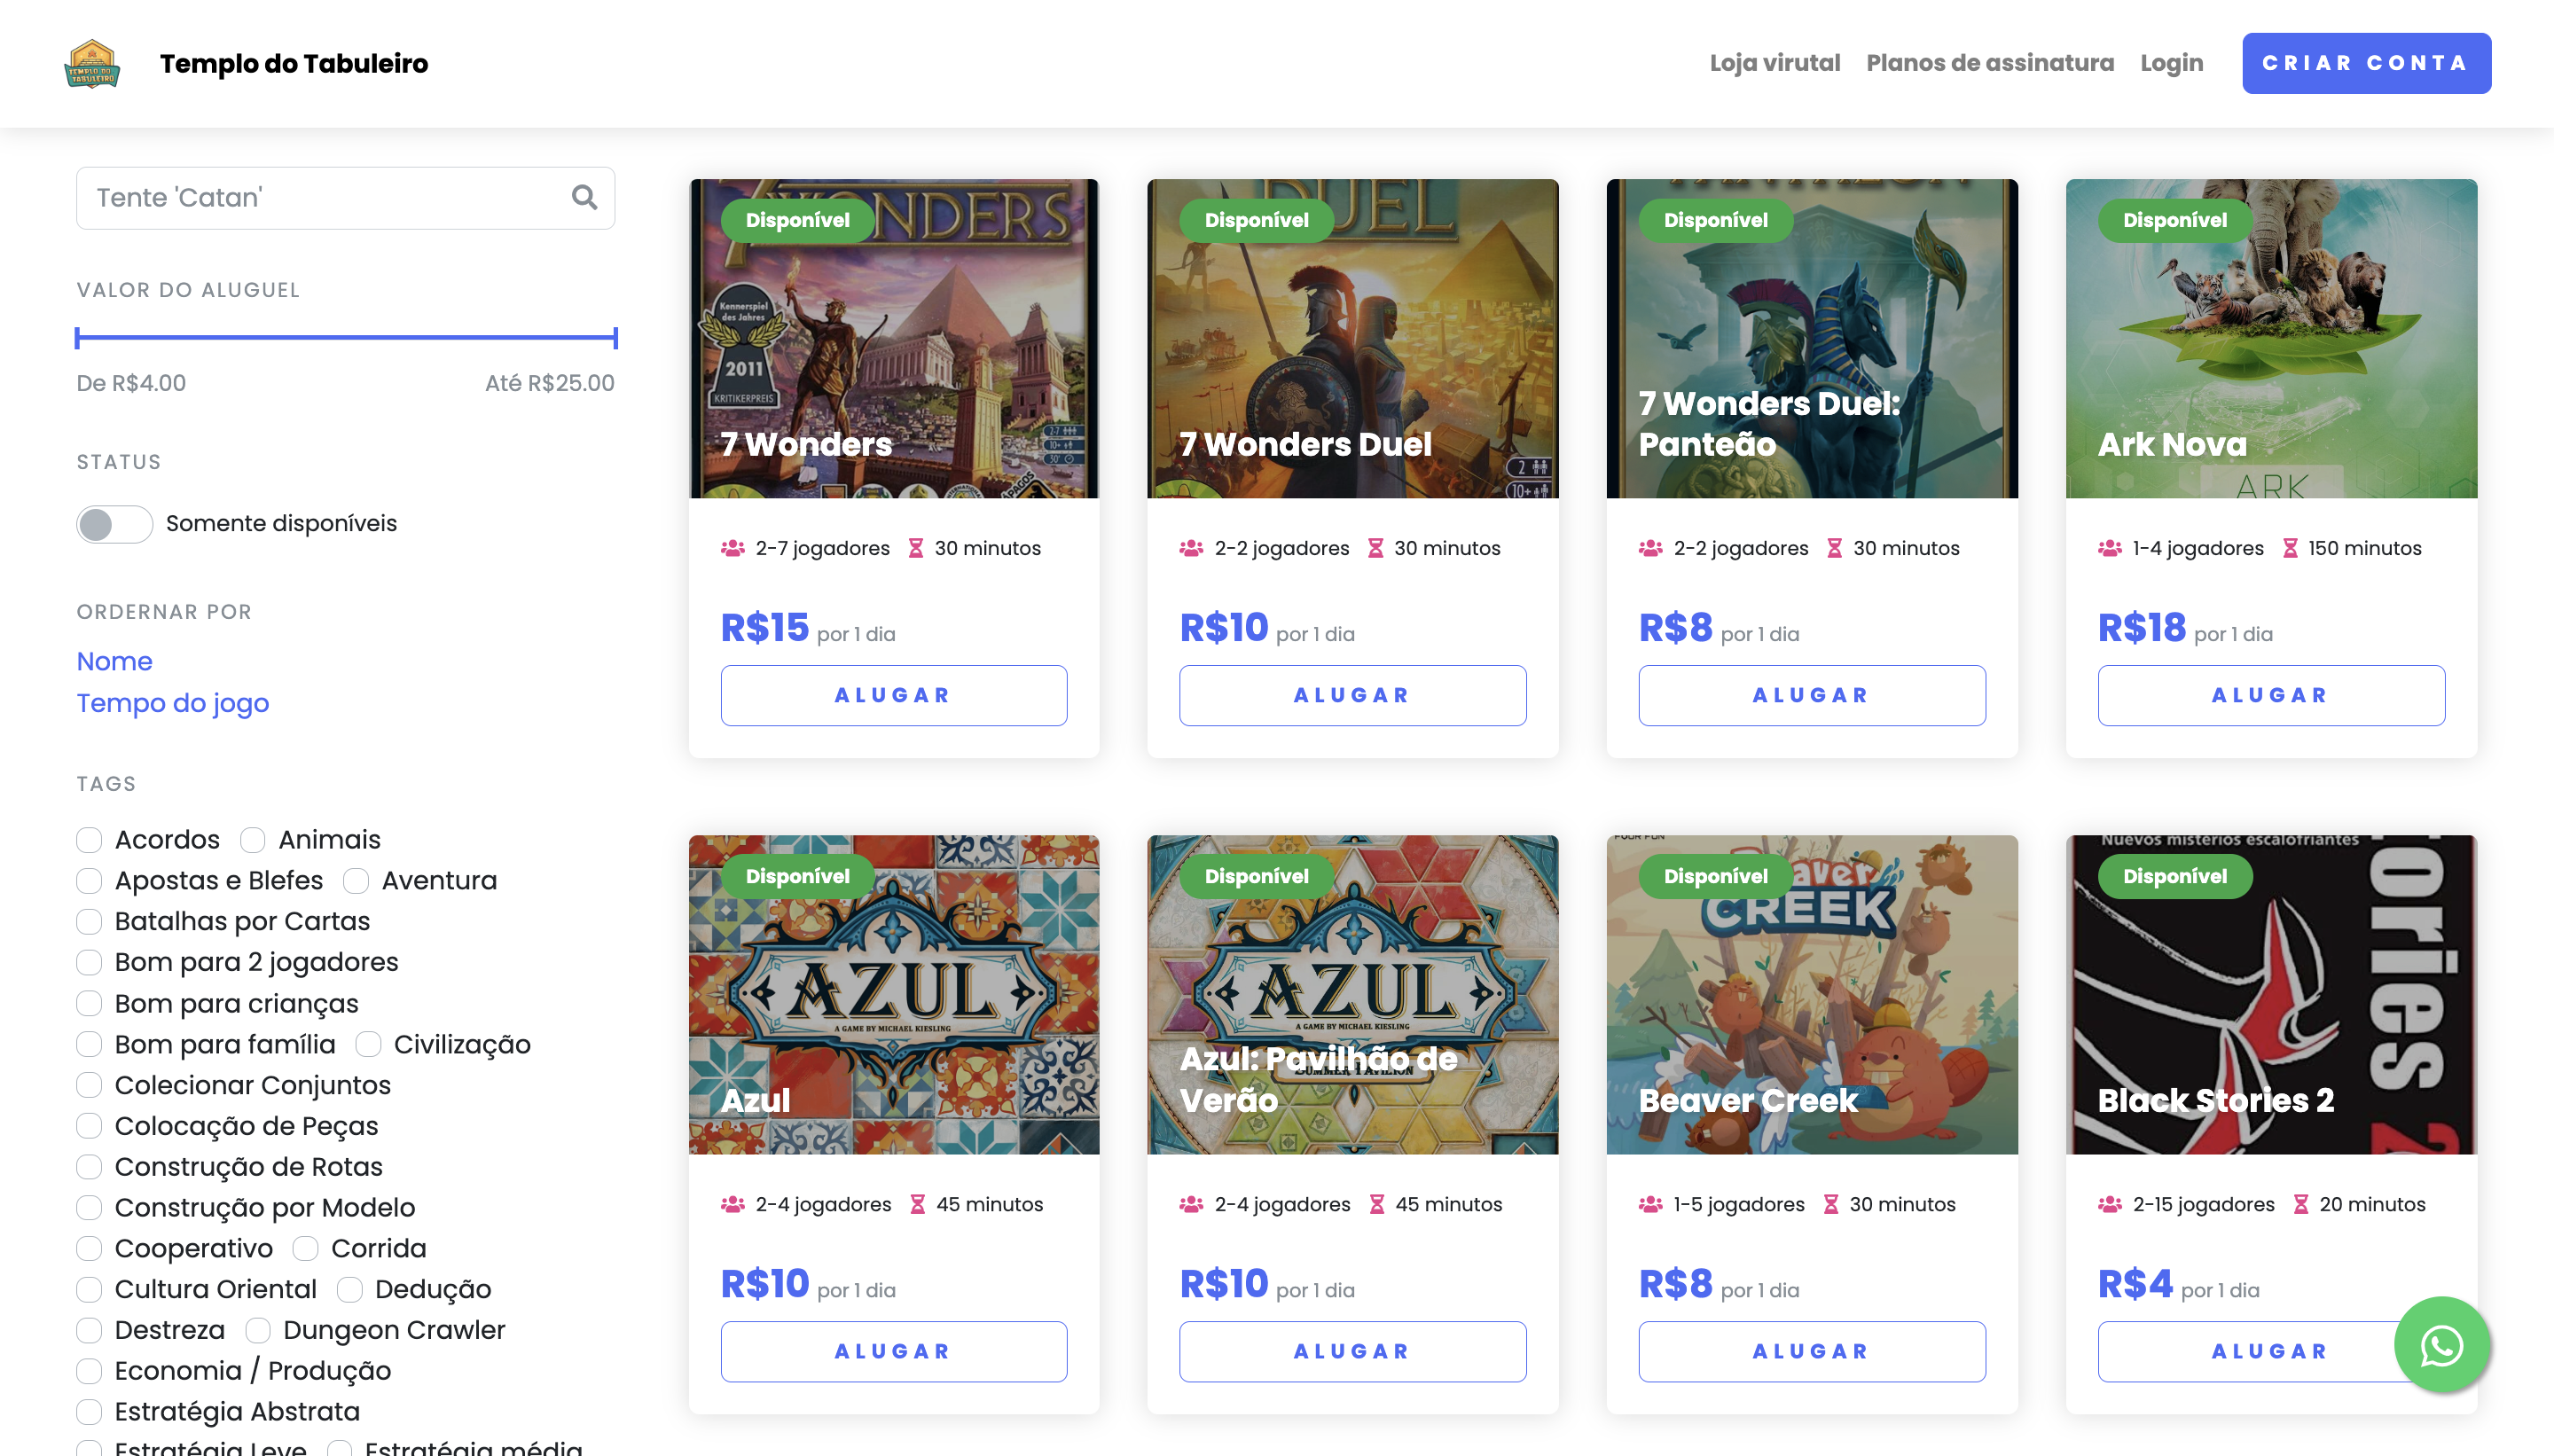Click hourglass icon on Beaver Creek card
Image resolution: width=2554 pixels, height=1456 pixels.
(x=1831, y=1204)
